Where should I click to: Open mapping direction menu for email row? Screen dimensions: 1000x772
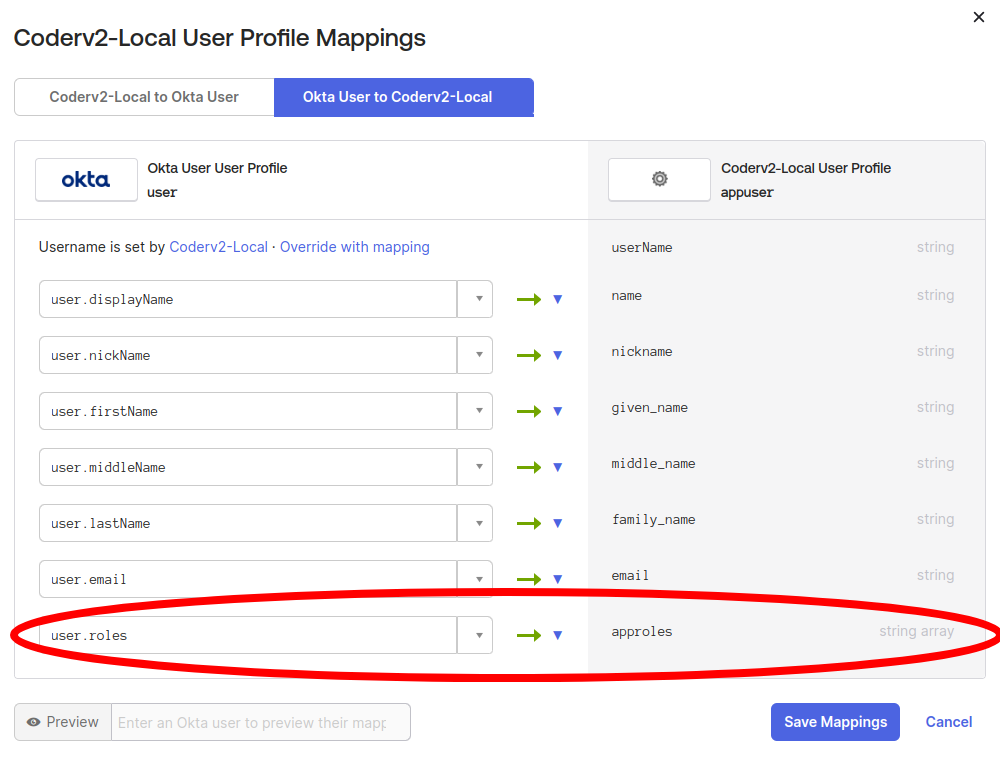tap(557, 579)
